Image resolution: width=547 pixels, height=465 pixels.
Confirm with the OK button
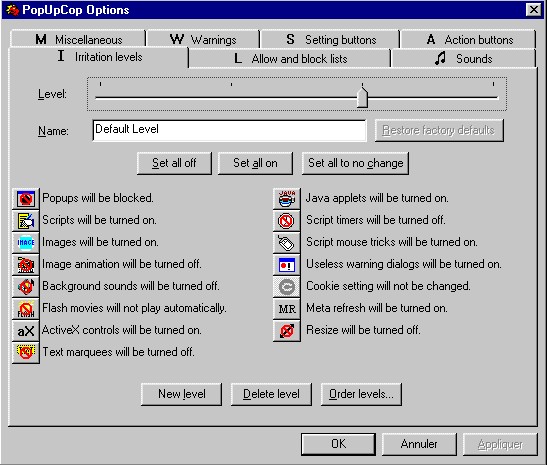coord(338,444)
